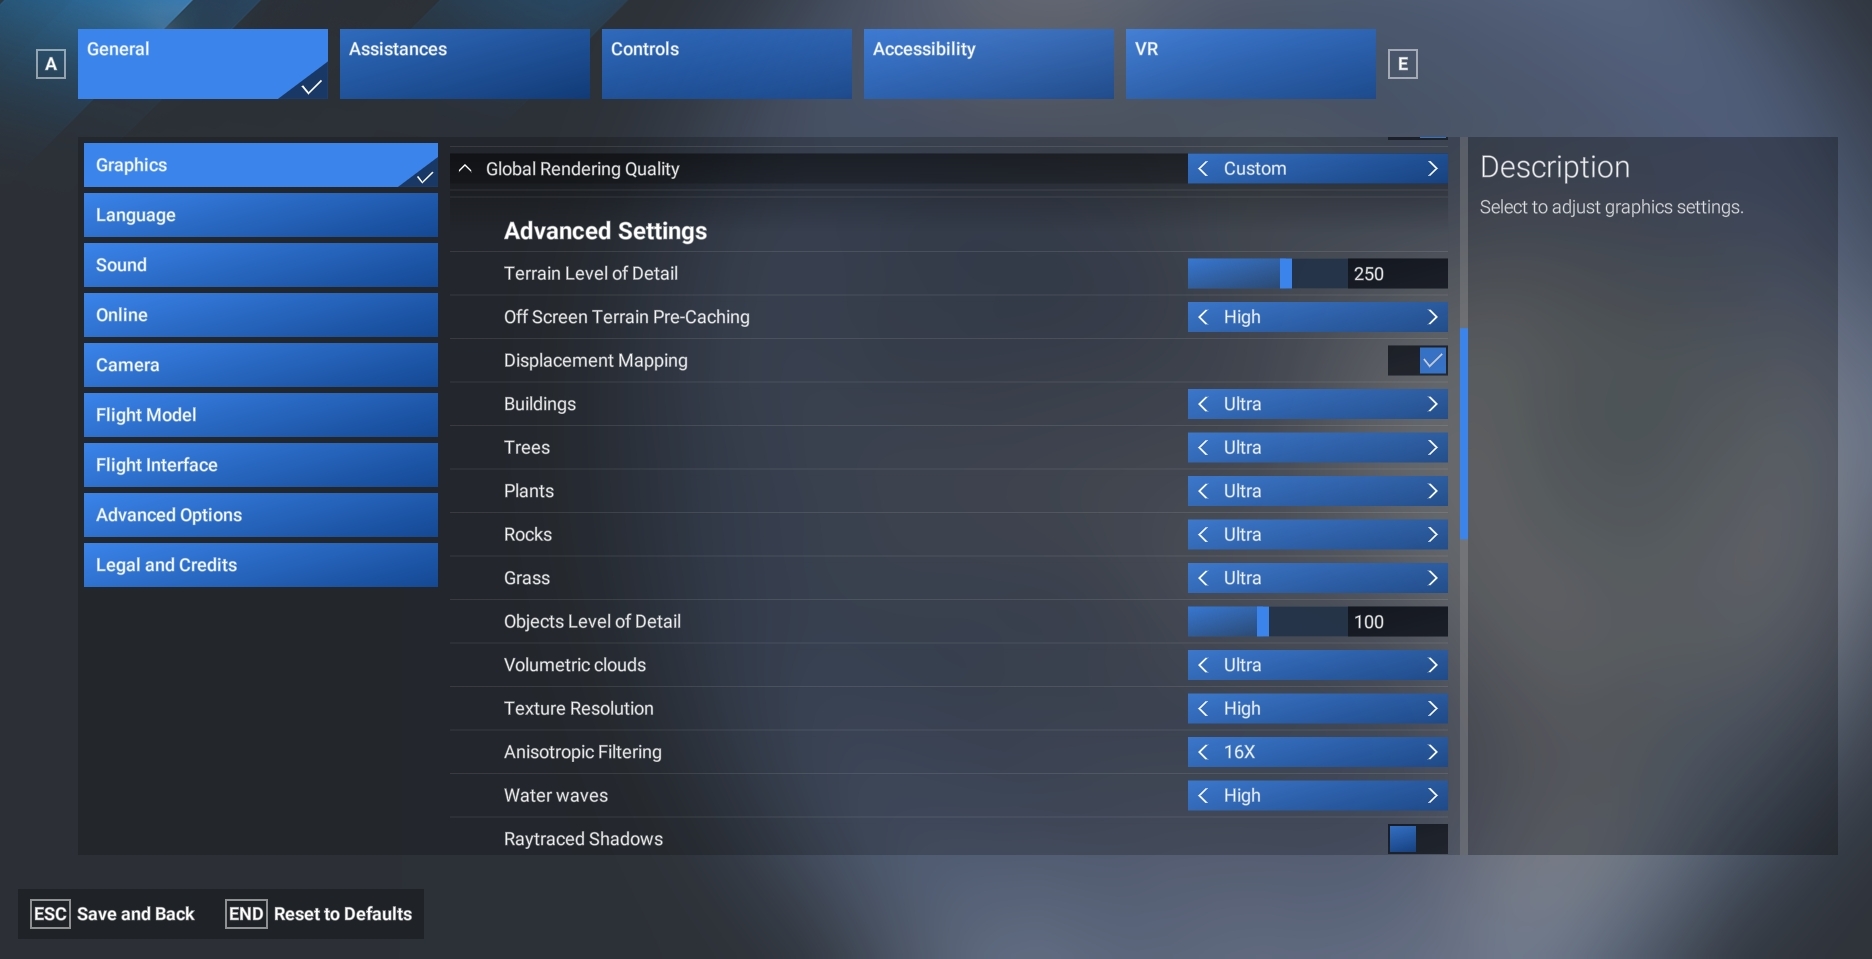Open the General tab
Screen dimensions: 1872x959
point(203,64)
